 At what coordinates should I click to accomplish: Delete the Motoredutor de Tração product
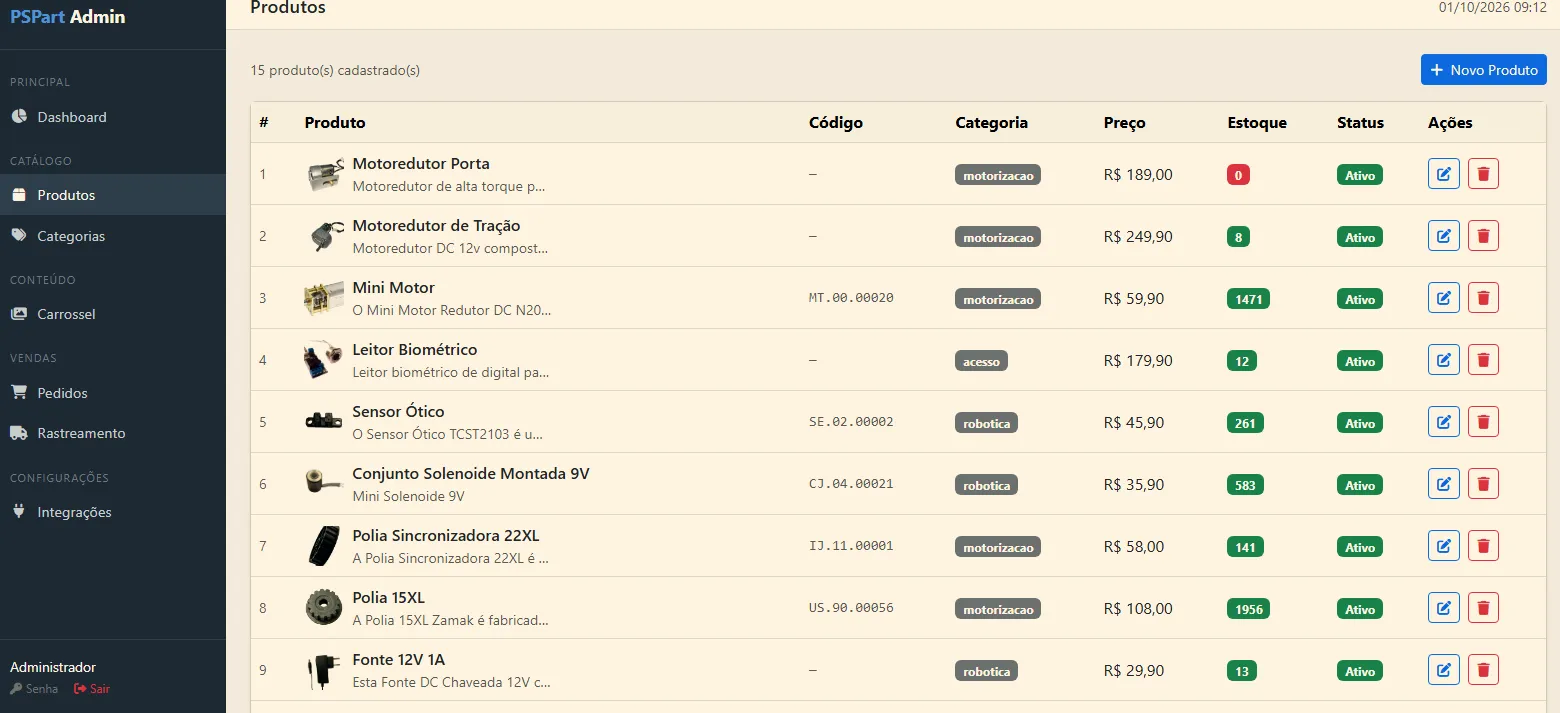(x=1483, y=236)
